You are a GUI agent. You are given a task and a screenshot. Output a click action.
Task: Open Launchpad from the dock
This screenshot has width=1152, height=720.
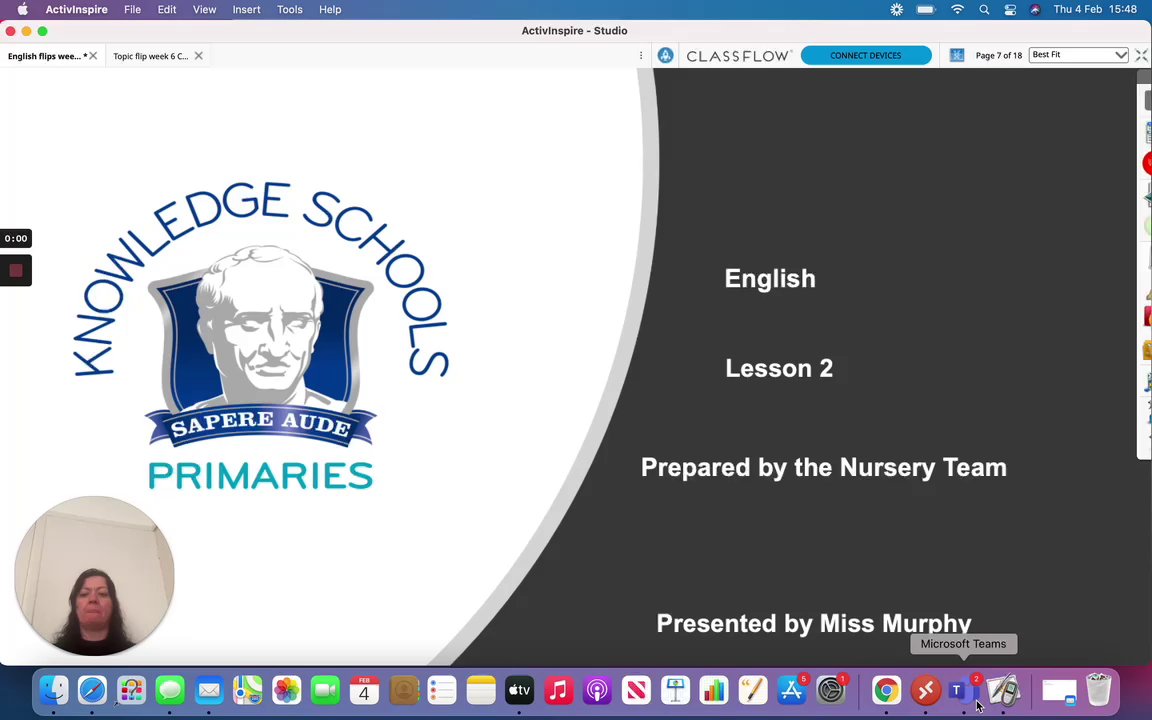[x=132, y=691]
